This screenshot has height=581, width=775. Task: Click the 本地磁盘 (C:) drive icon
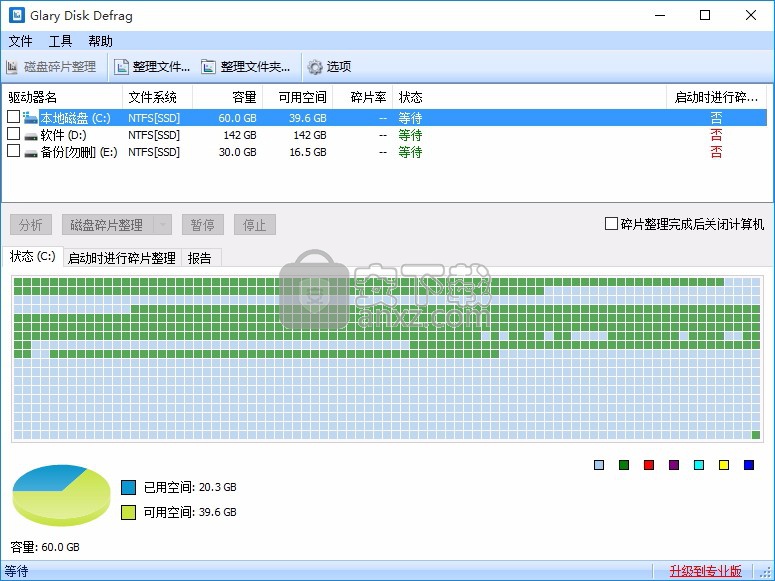pos(30,118)
